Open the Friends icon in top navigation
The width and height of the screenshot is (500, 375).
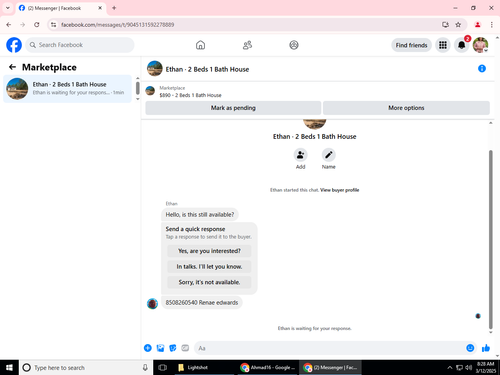point(247,45)
